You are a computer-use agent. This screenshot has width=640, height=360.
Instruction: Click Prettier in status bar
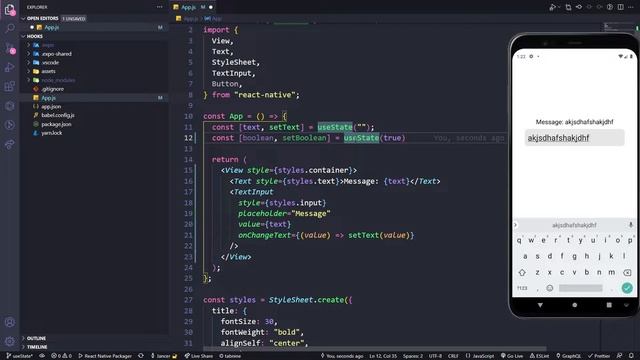599,356
